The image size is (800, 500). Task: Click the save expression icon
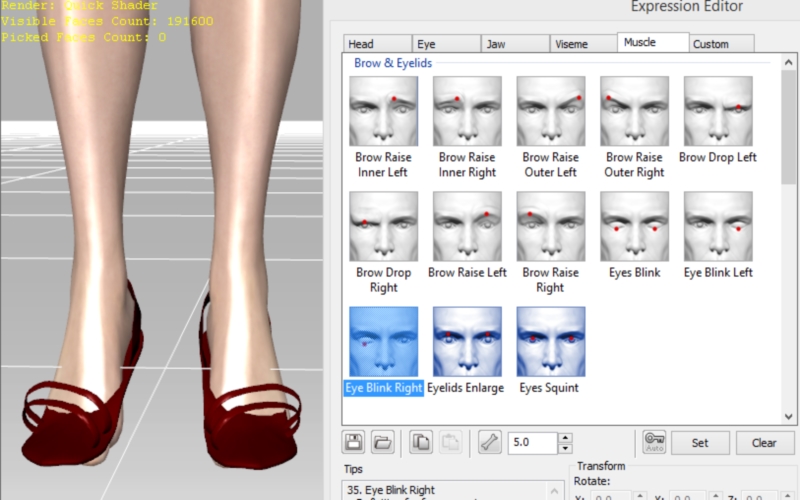353,442
